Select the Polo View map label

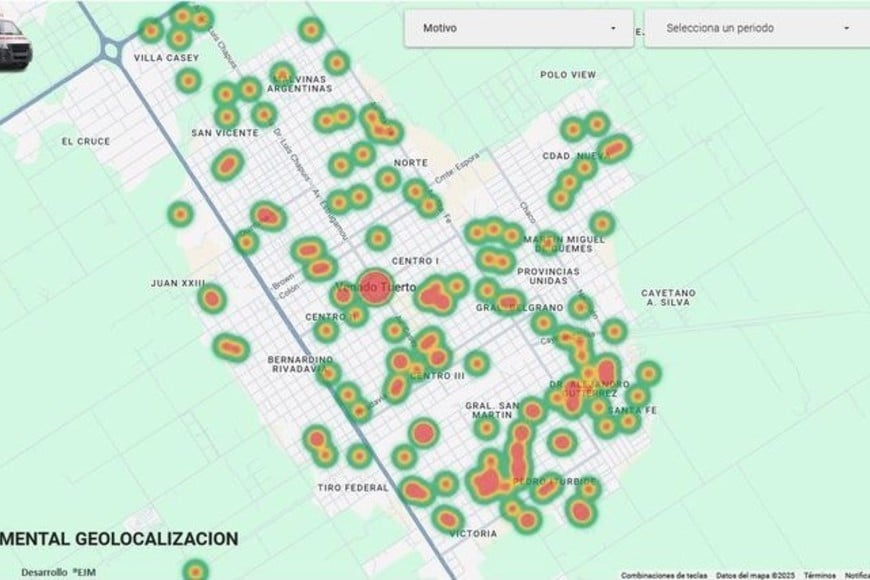pos(567,75)
